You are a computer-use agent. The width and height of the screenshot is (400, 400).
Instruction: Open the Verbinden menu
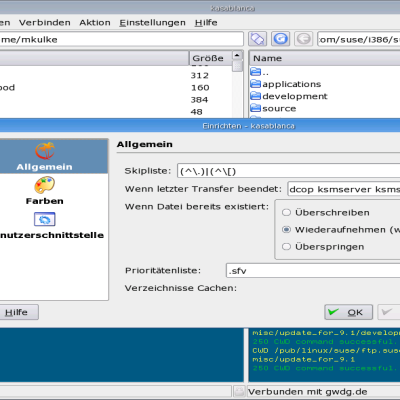pyautogui.click(x=45, y=23)
